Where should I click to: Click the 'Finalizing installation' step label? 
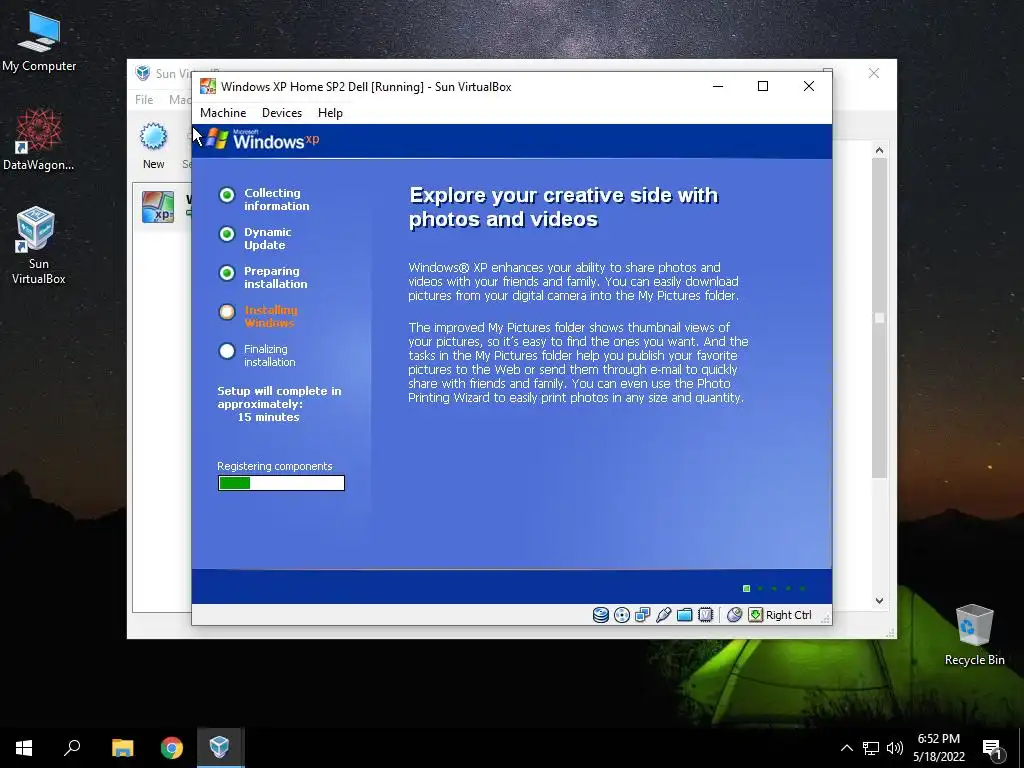[270, 355]
